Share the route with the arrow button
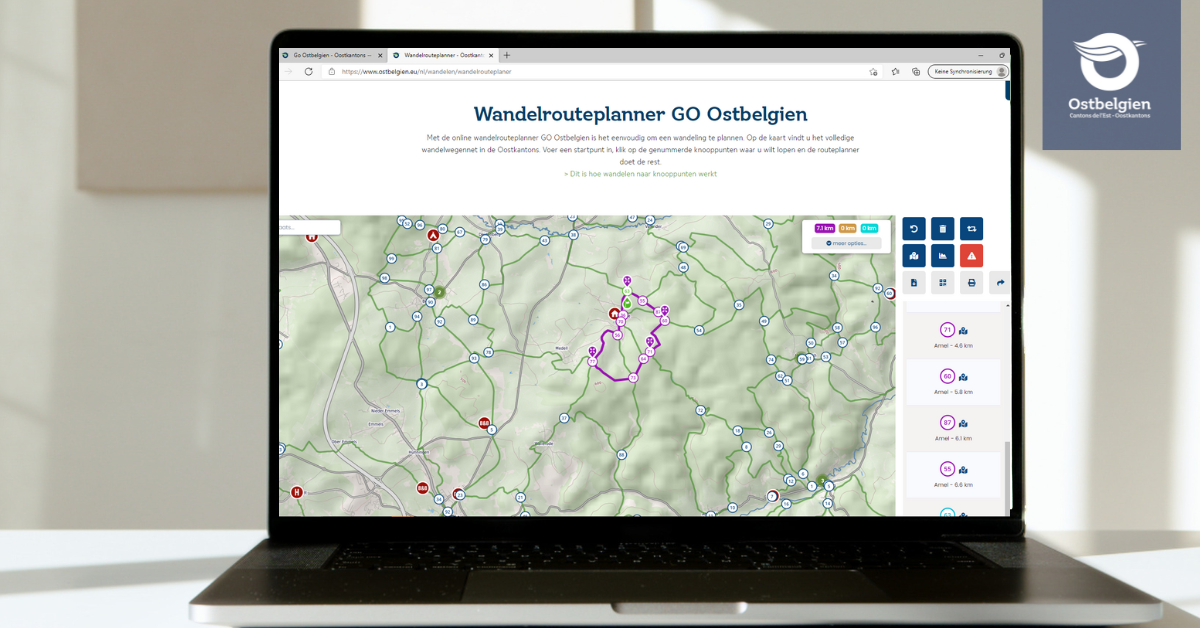The width and height of the screenshot is (1200, 628). 999,283
